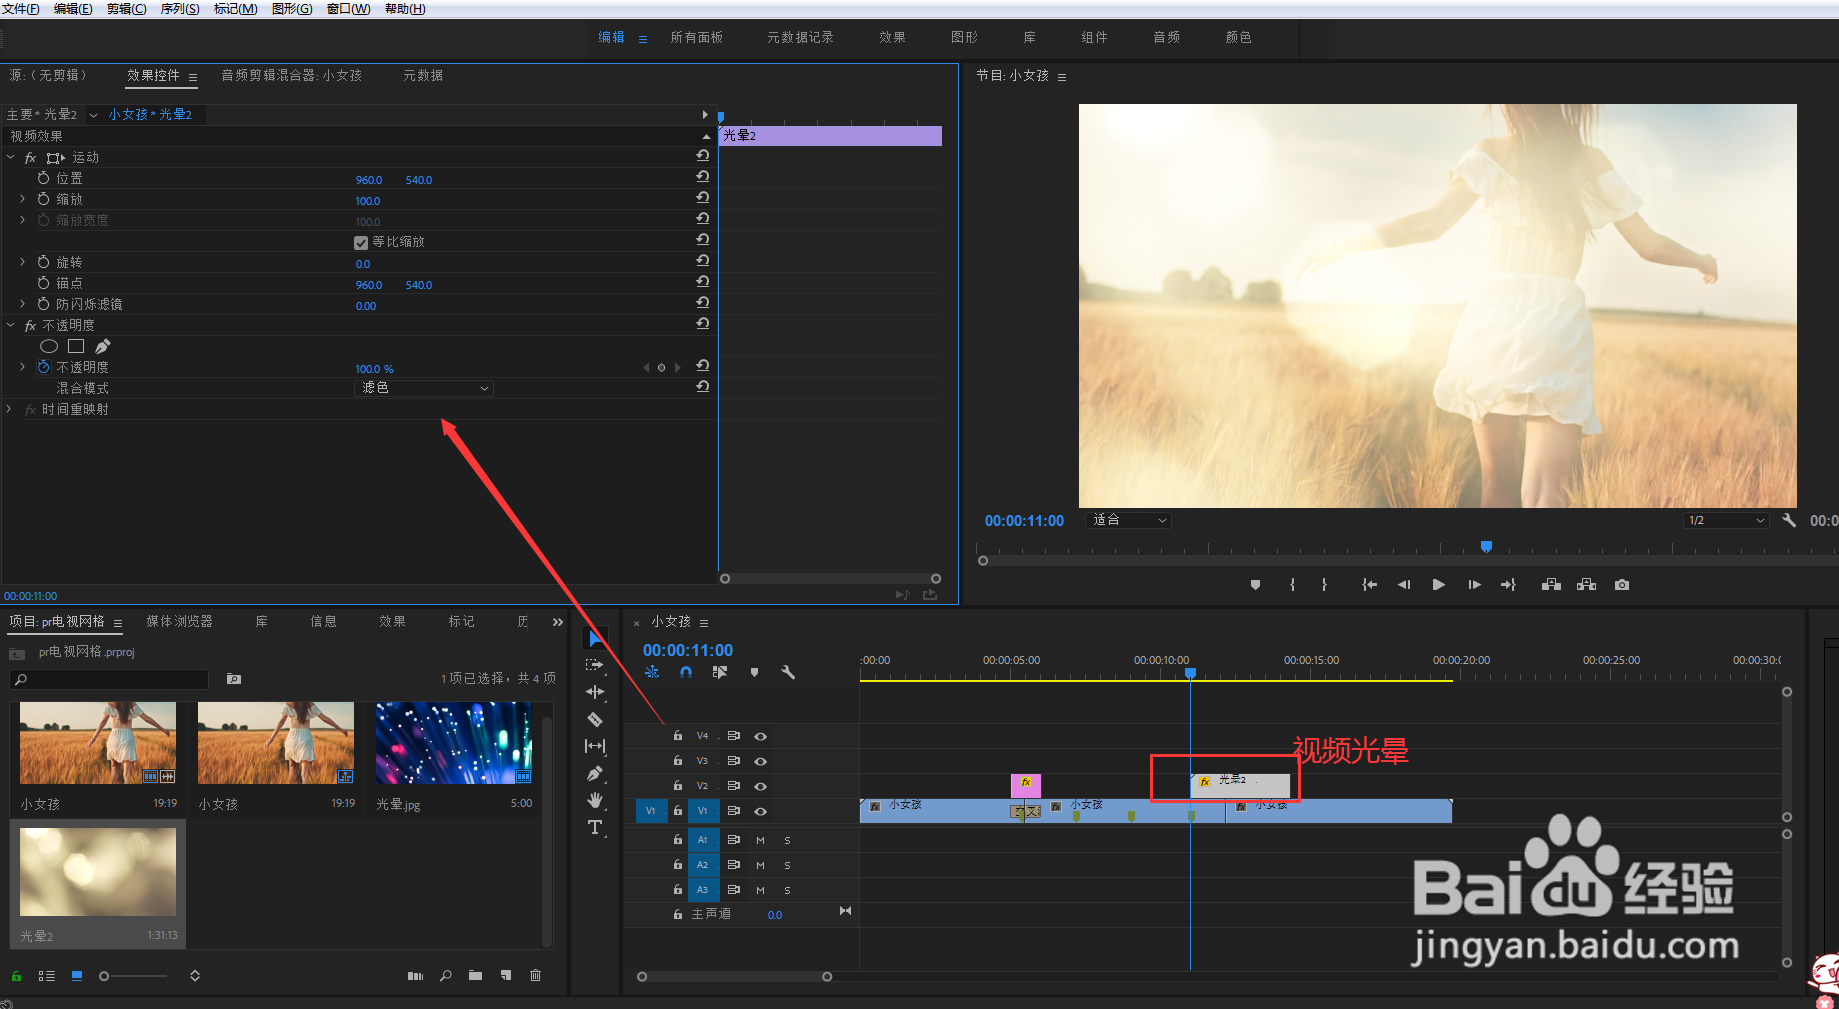The width and height of the screenshot is (1839, 1009).
Task: Expand the 时间重映射 time remapping group
Action: [9, 409]
